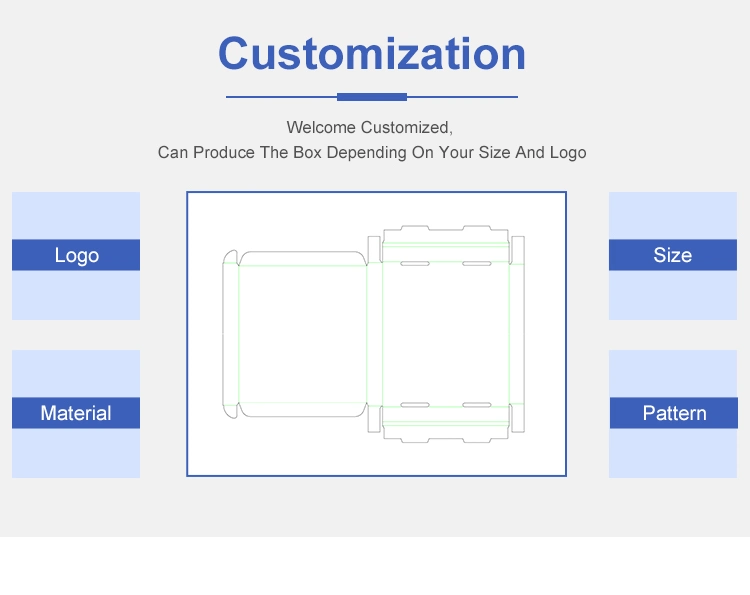The width and height of the screenshot is (750, 595).
Task: Open the box dieline template image
Action: coord(376,334)
